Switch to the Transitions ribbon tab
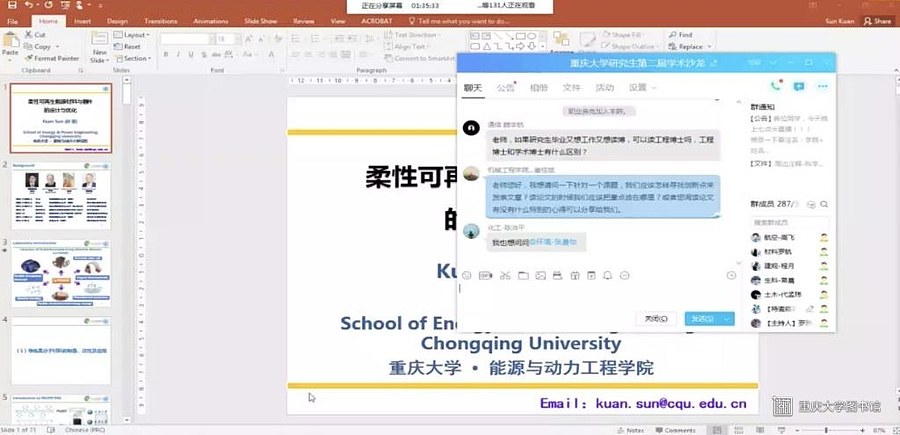 [x=161, y=21]
